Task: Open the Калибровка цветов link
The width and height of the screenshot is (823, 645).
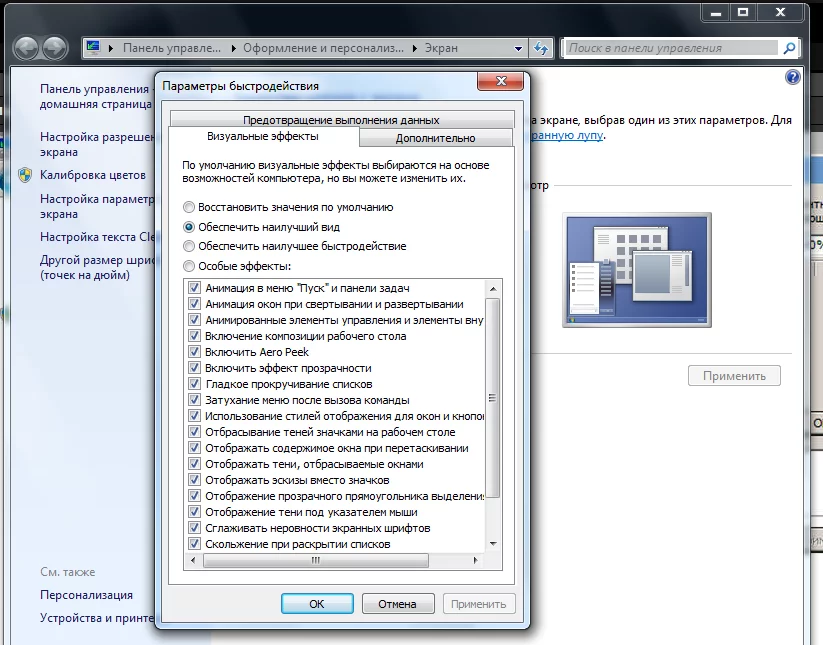Action: [x=93, y=175]
